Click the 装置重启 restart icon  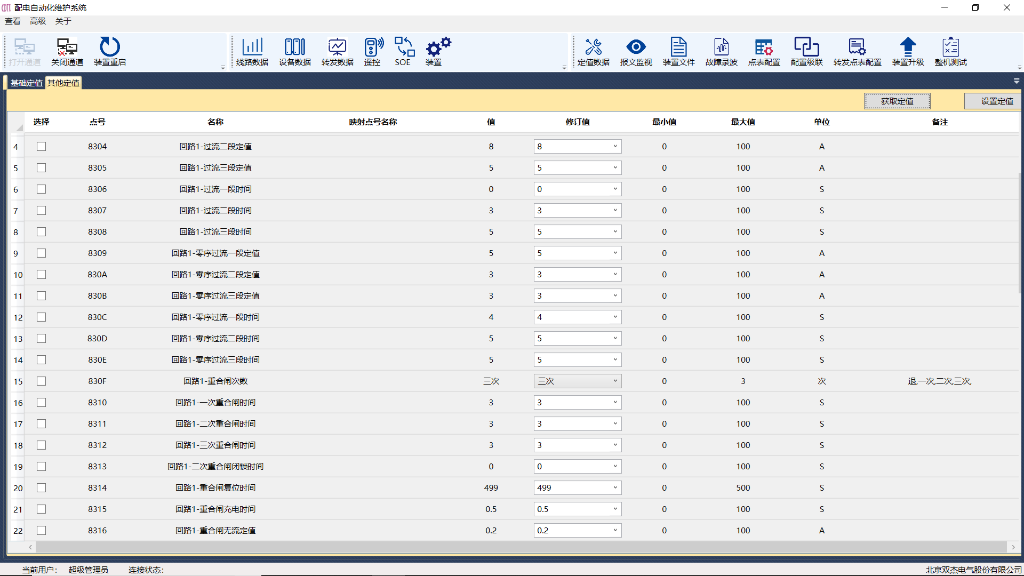(x=109, y=47)
